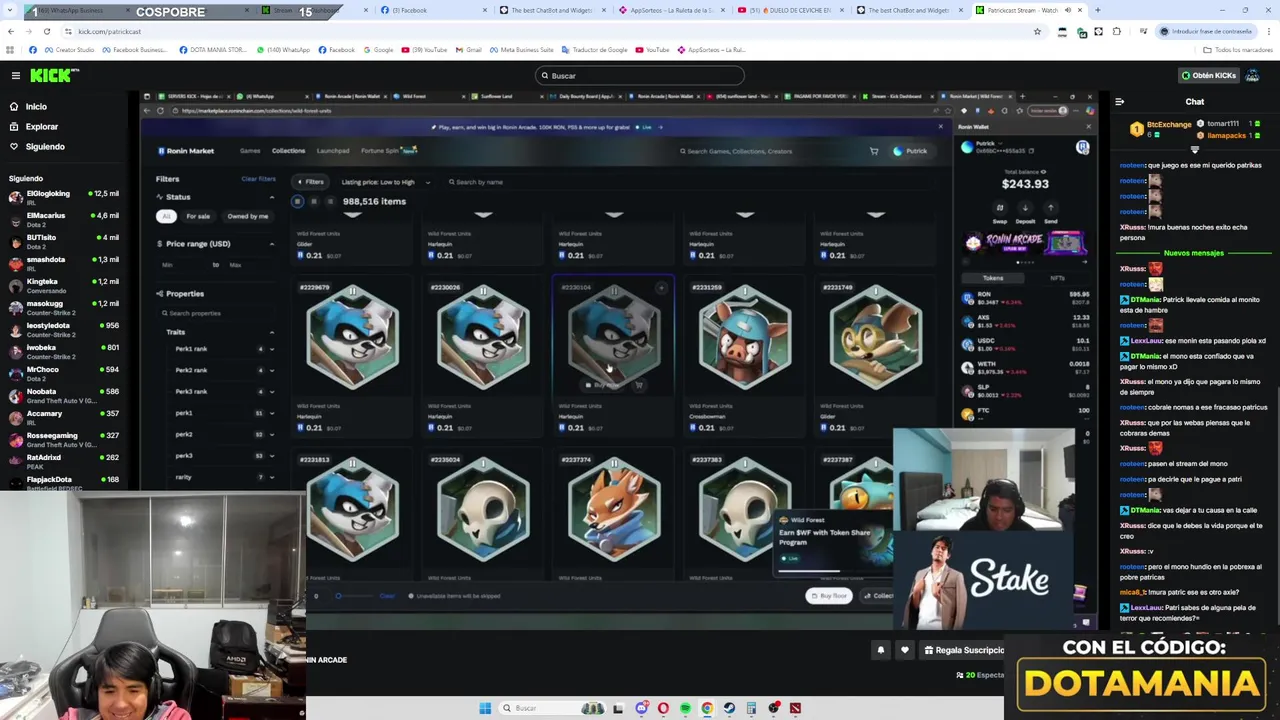Click the notification bell under the stream
1280x720 pixels.
pyautogui.click(x=881, y=650)
